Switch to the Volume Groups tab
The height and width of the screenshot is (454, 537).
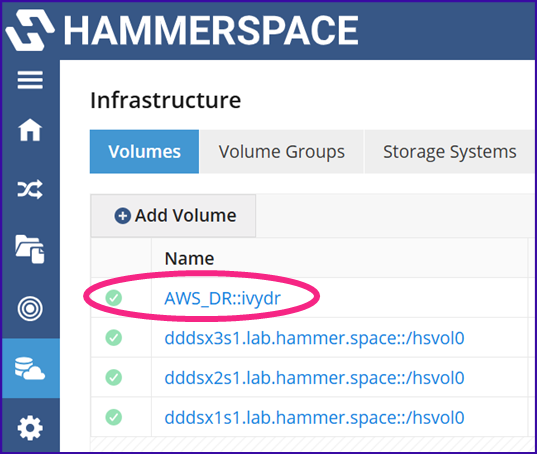coord(282,152)
